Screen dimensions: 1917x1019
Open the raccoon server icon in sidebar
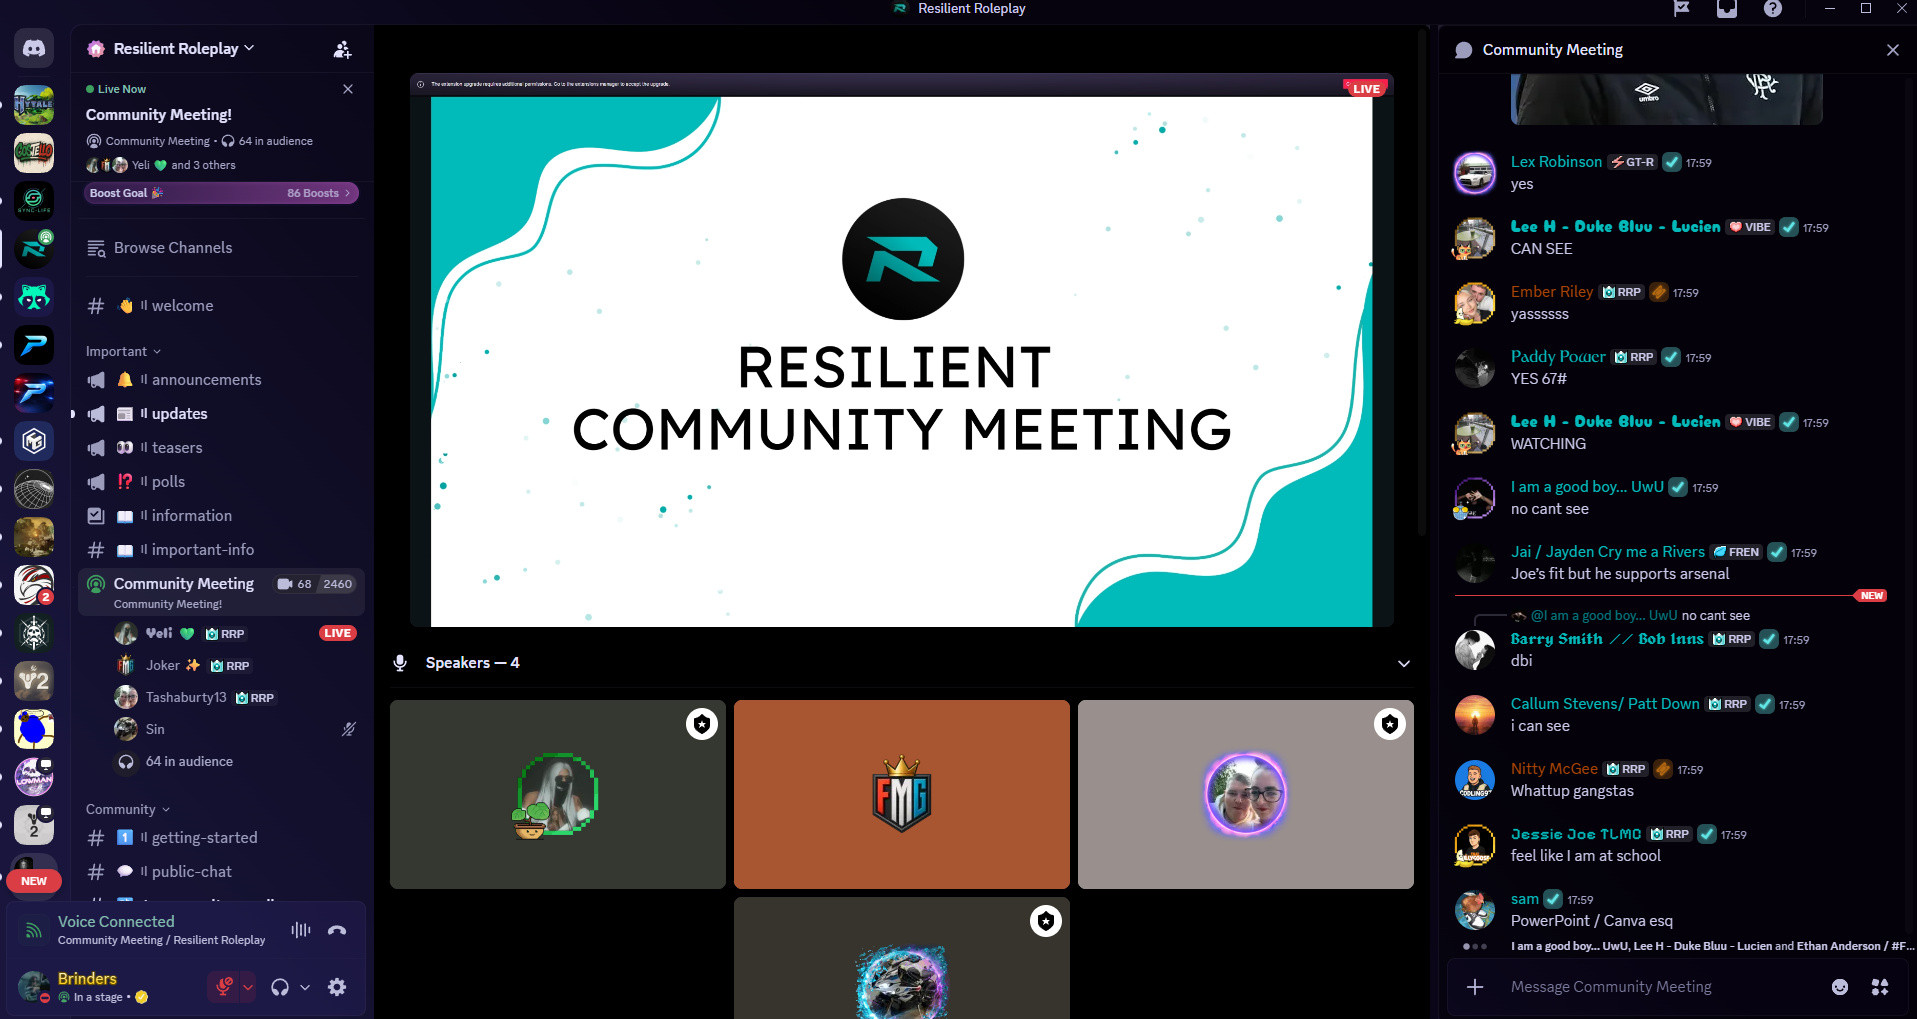tap(34, 297)
